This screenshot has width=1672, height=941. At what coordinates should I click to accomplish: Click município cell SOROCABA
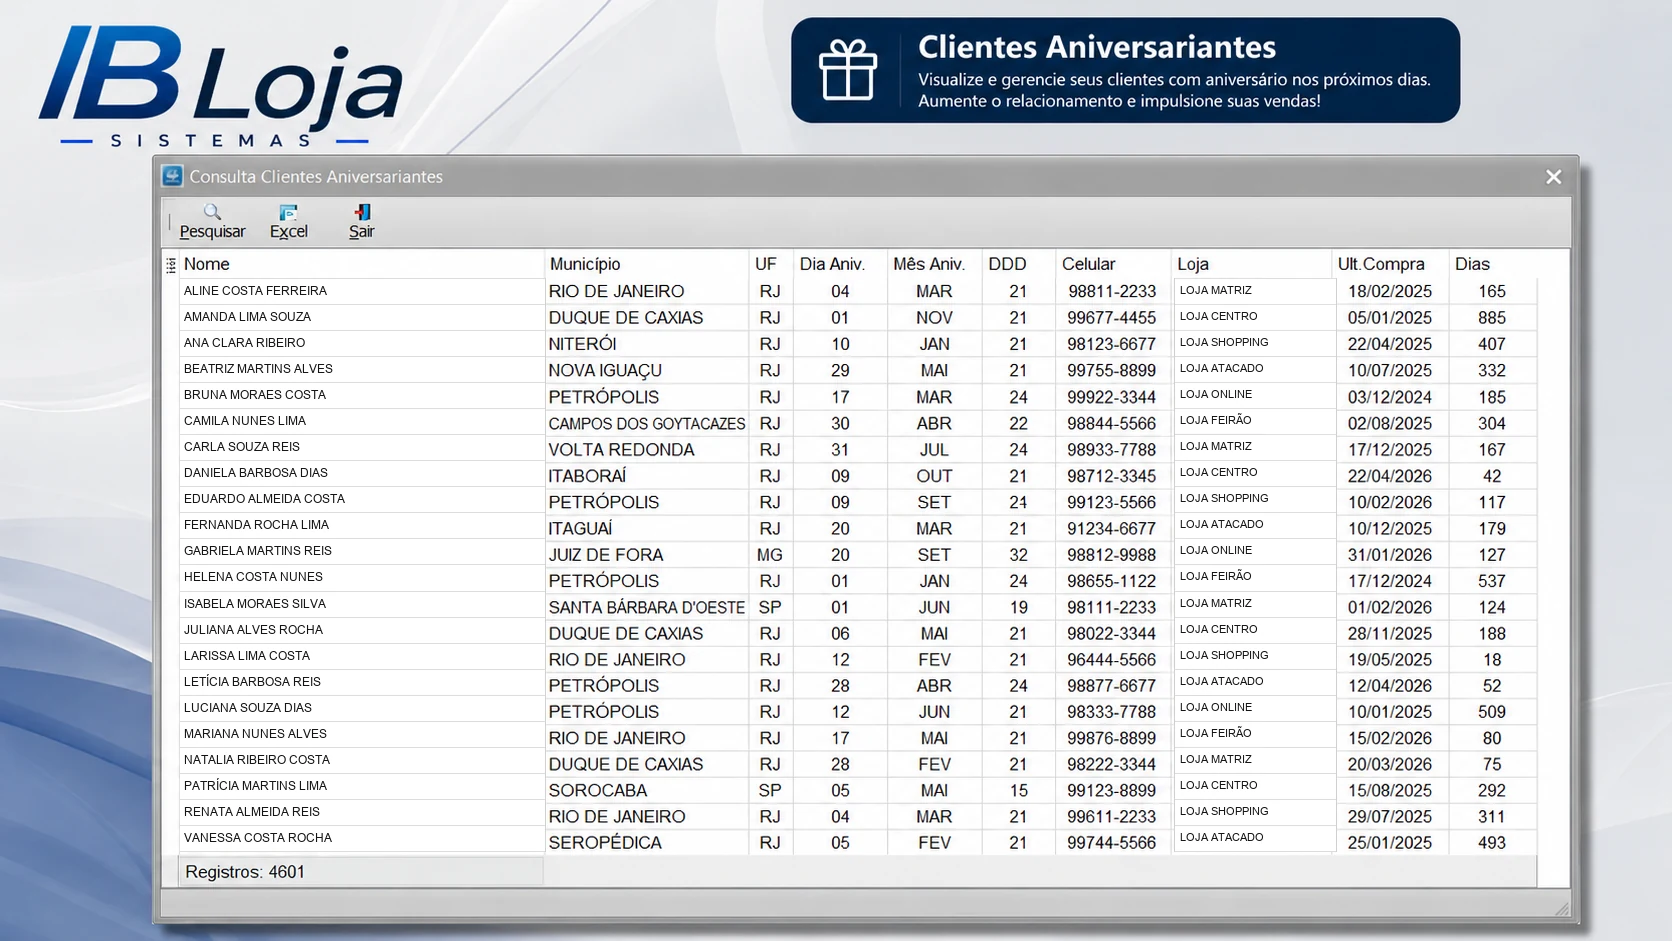coord(597,791)
